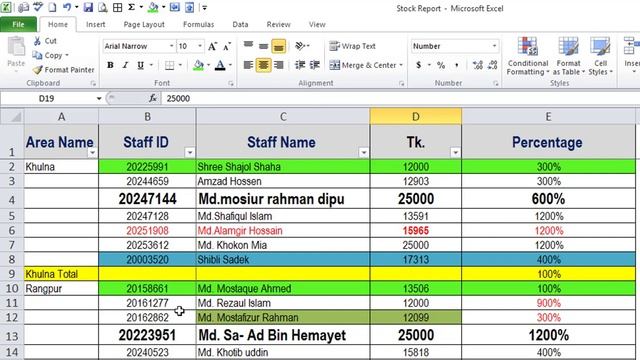Screen dimensions: 640x360
Task: Toggle Top Align
Action: point(248,46)
